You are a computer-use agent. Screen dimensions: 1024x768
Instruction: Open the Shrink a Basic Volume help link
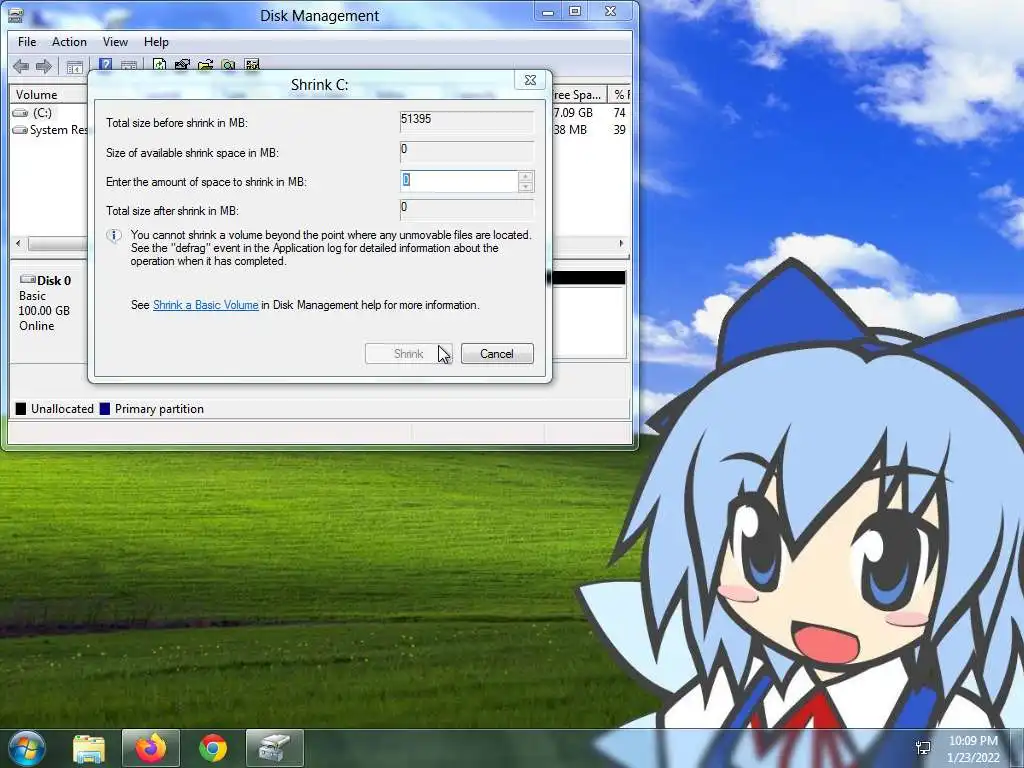click(x=206, y=305)
